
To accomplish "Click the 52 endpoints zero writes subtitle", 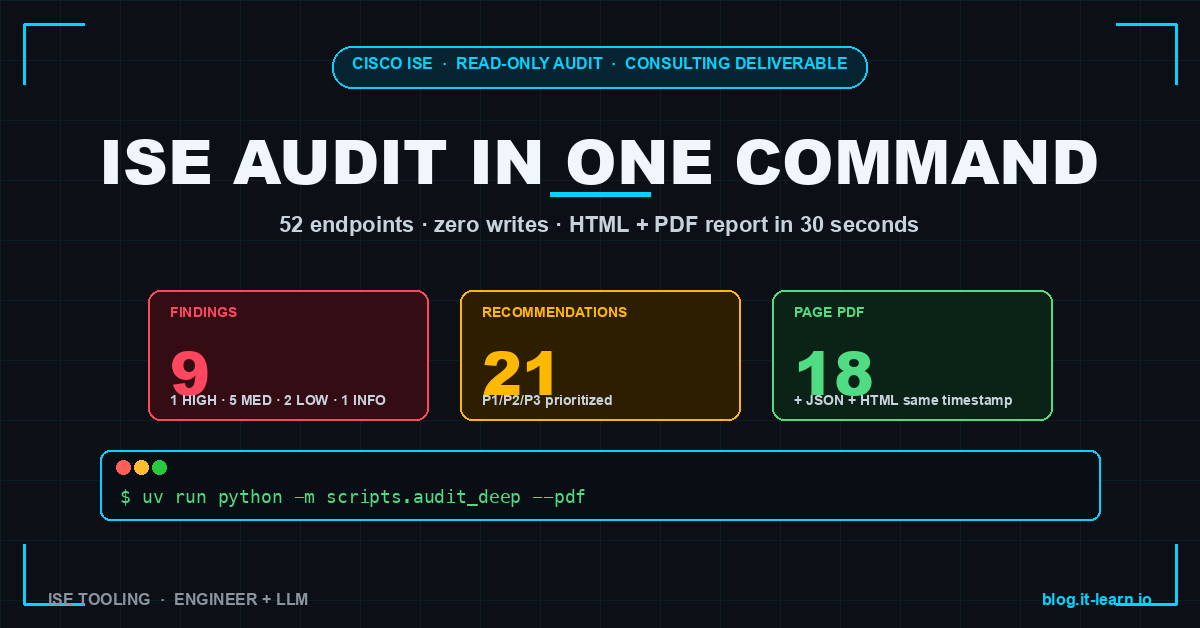I will coord(599,225).
